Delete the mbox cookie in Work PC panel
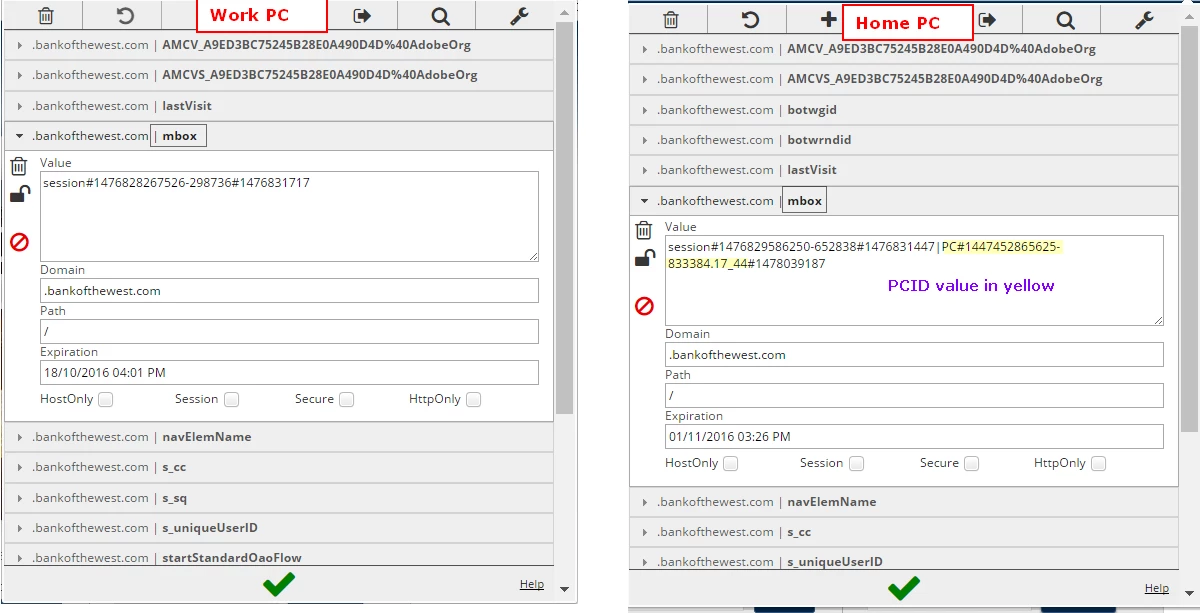The height and width of the screenshot is (613, 1200). [x=19, y=167]
